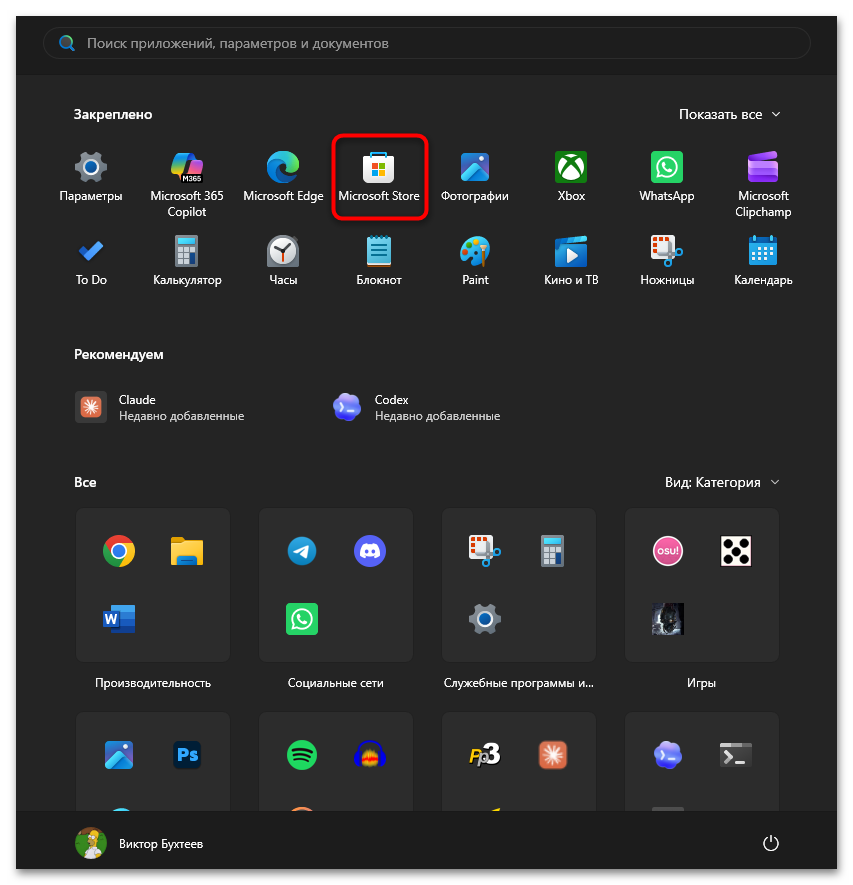Open Snipping Tool in Служебные программы category
This screenshot has height=885, width=853.
point(485,551)
